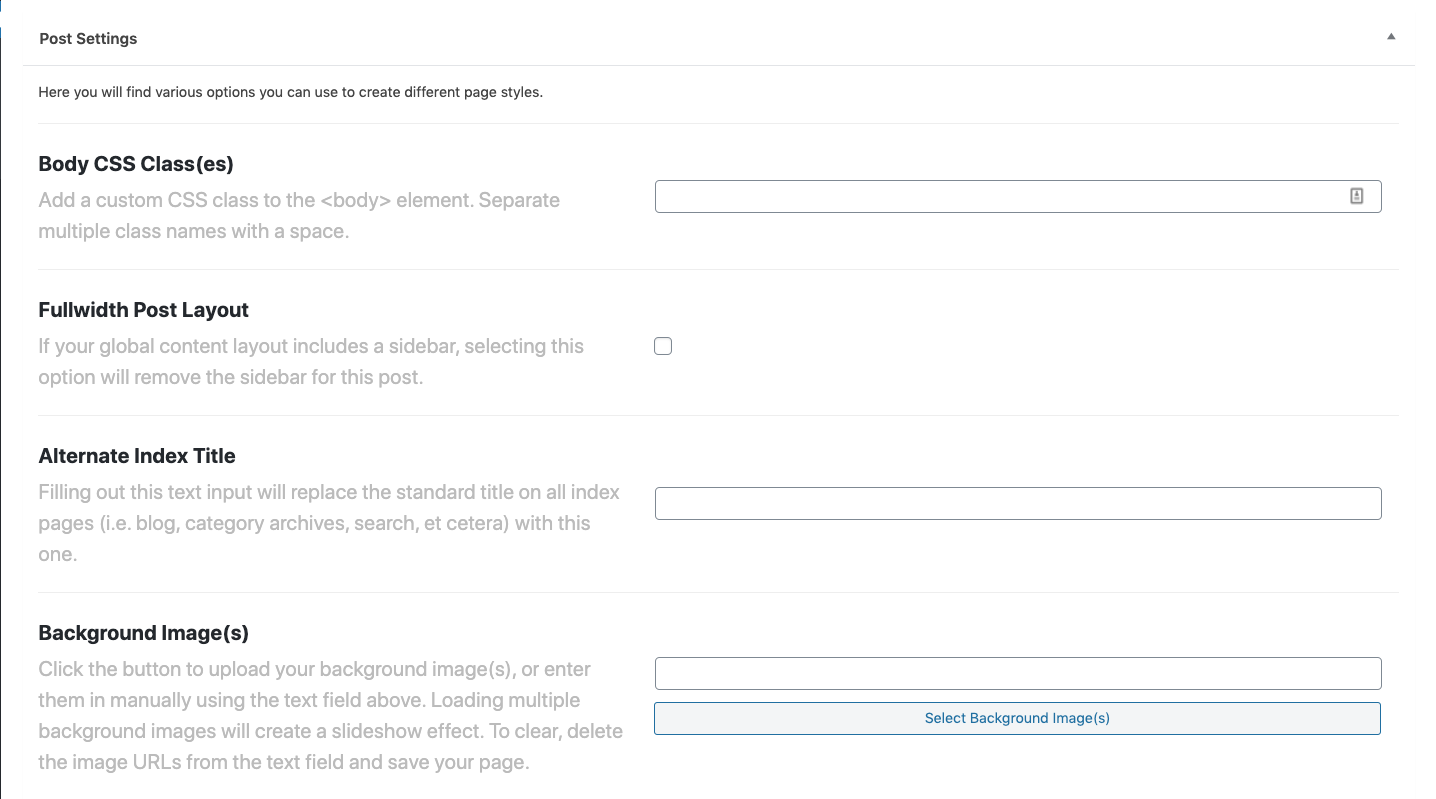Enable the Fullwidth Post Layout checkbox

pos(663,346)
